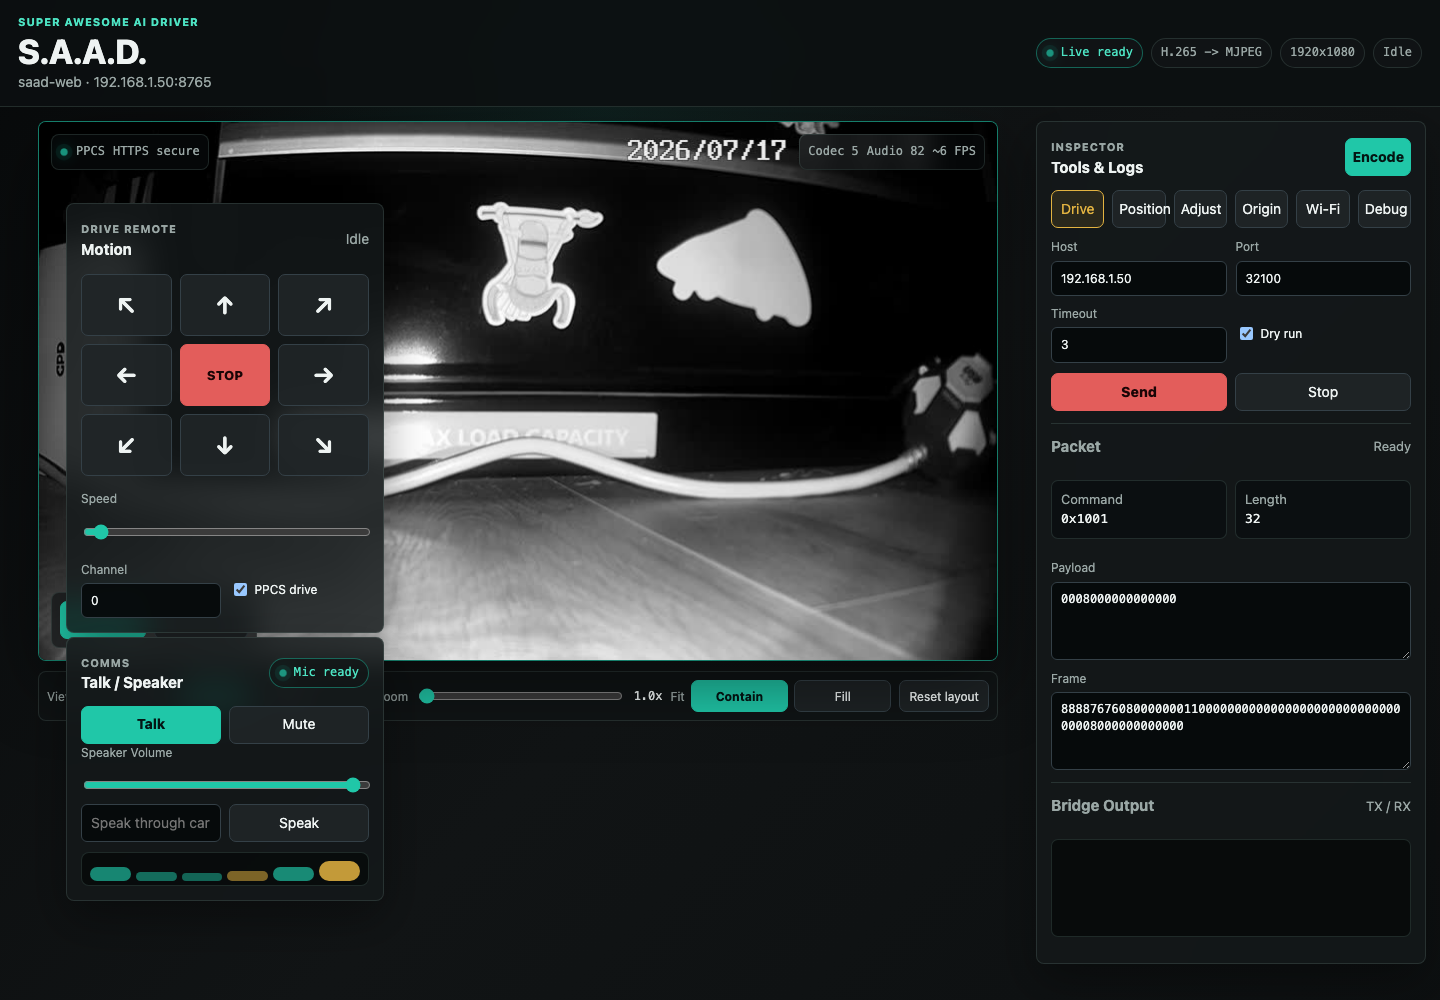The height and width of the screenshot is (1000, 1440).
Task: Click the large yellow audio level pill
Action: click(x=339, y=871)
